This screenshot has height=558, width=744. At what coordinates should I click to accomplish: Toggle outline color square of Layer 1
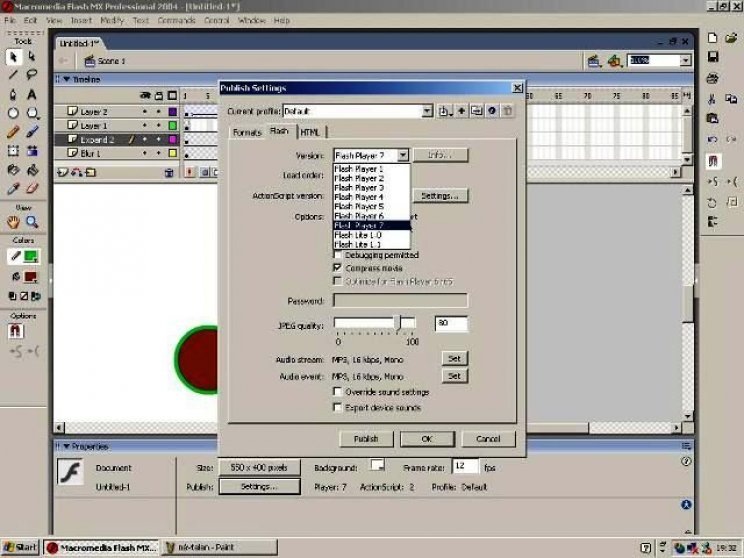pos(173,126)
